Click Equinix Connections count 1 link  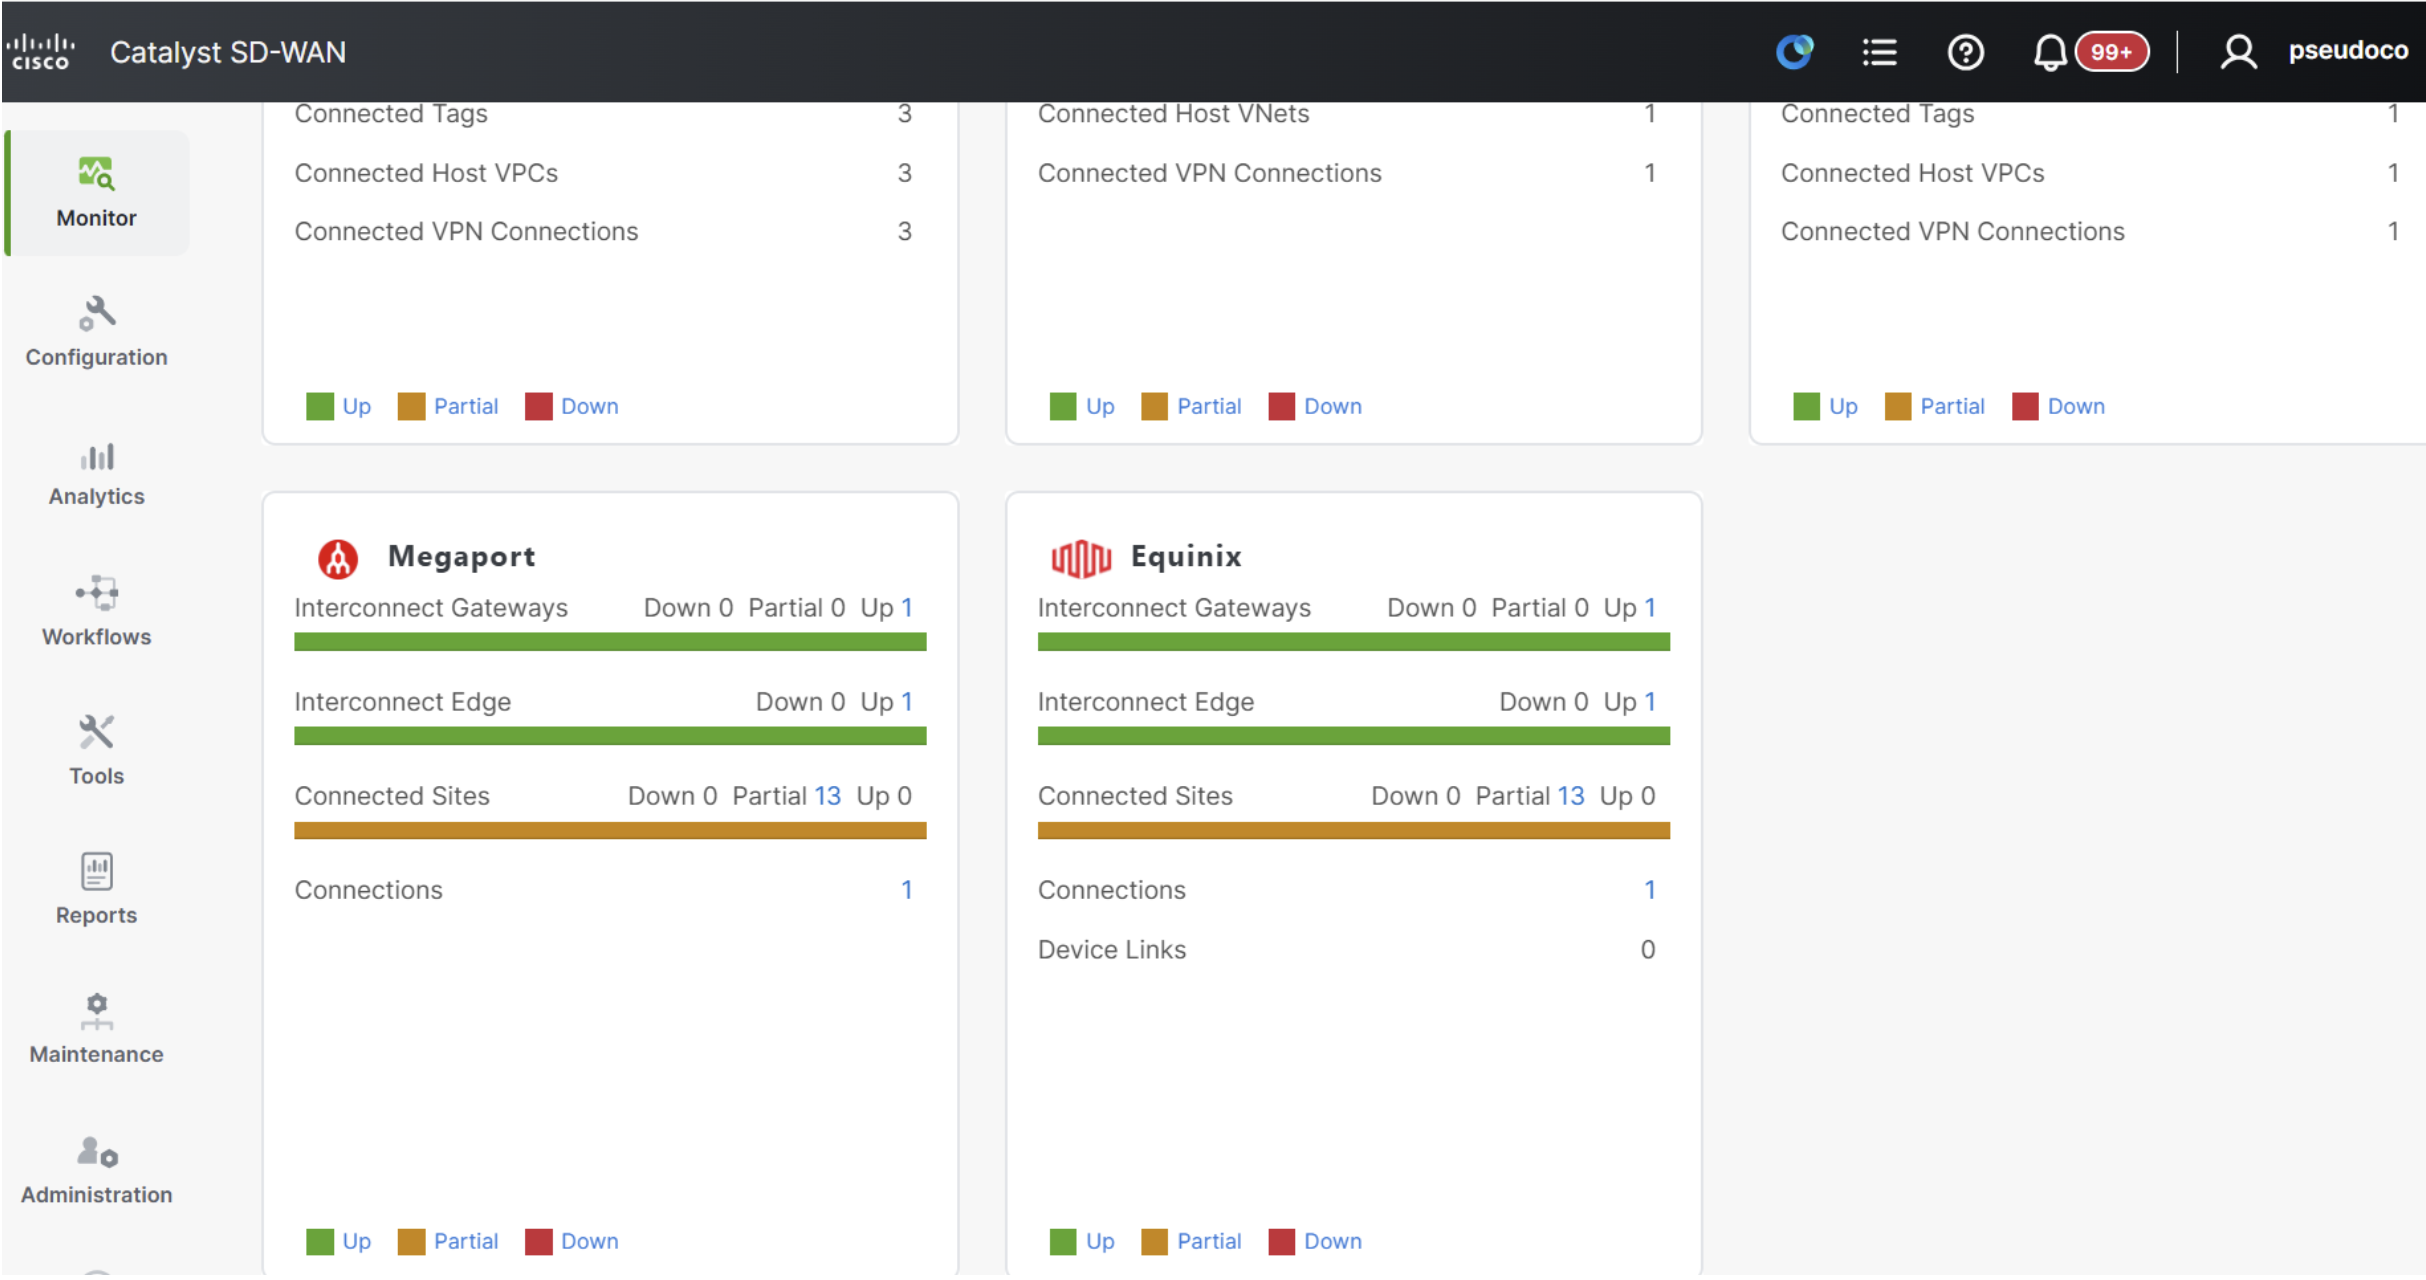pyautogui.click(x=1649, y=890)
